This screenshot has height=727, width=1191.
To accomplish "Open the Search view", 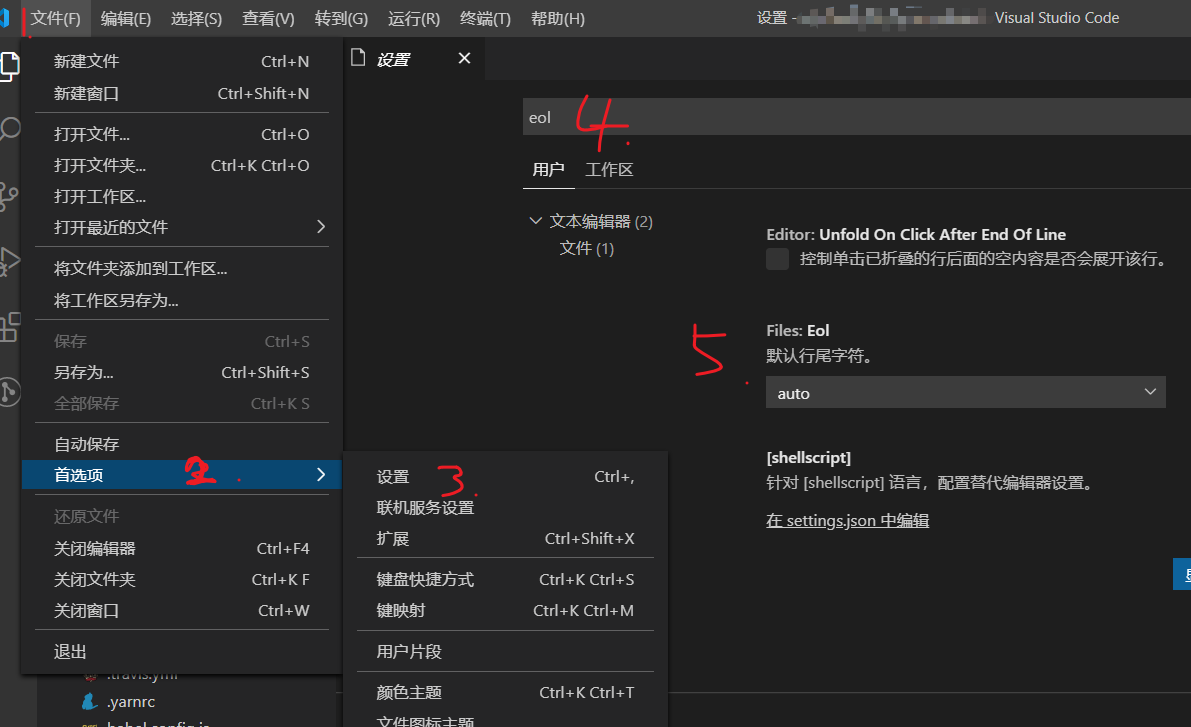I will 10,128.
